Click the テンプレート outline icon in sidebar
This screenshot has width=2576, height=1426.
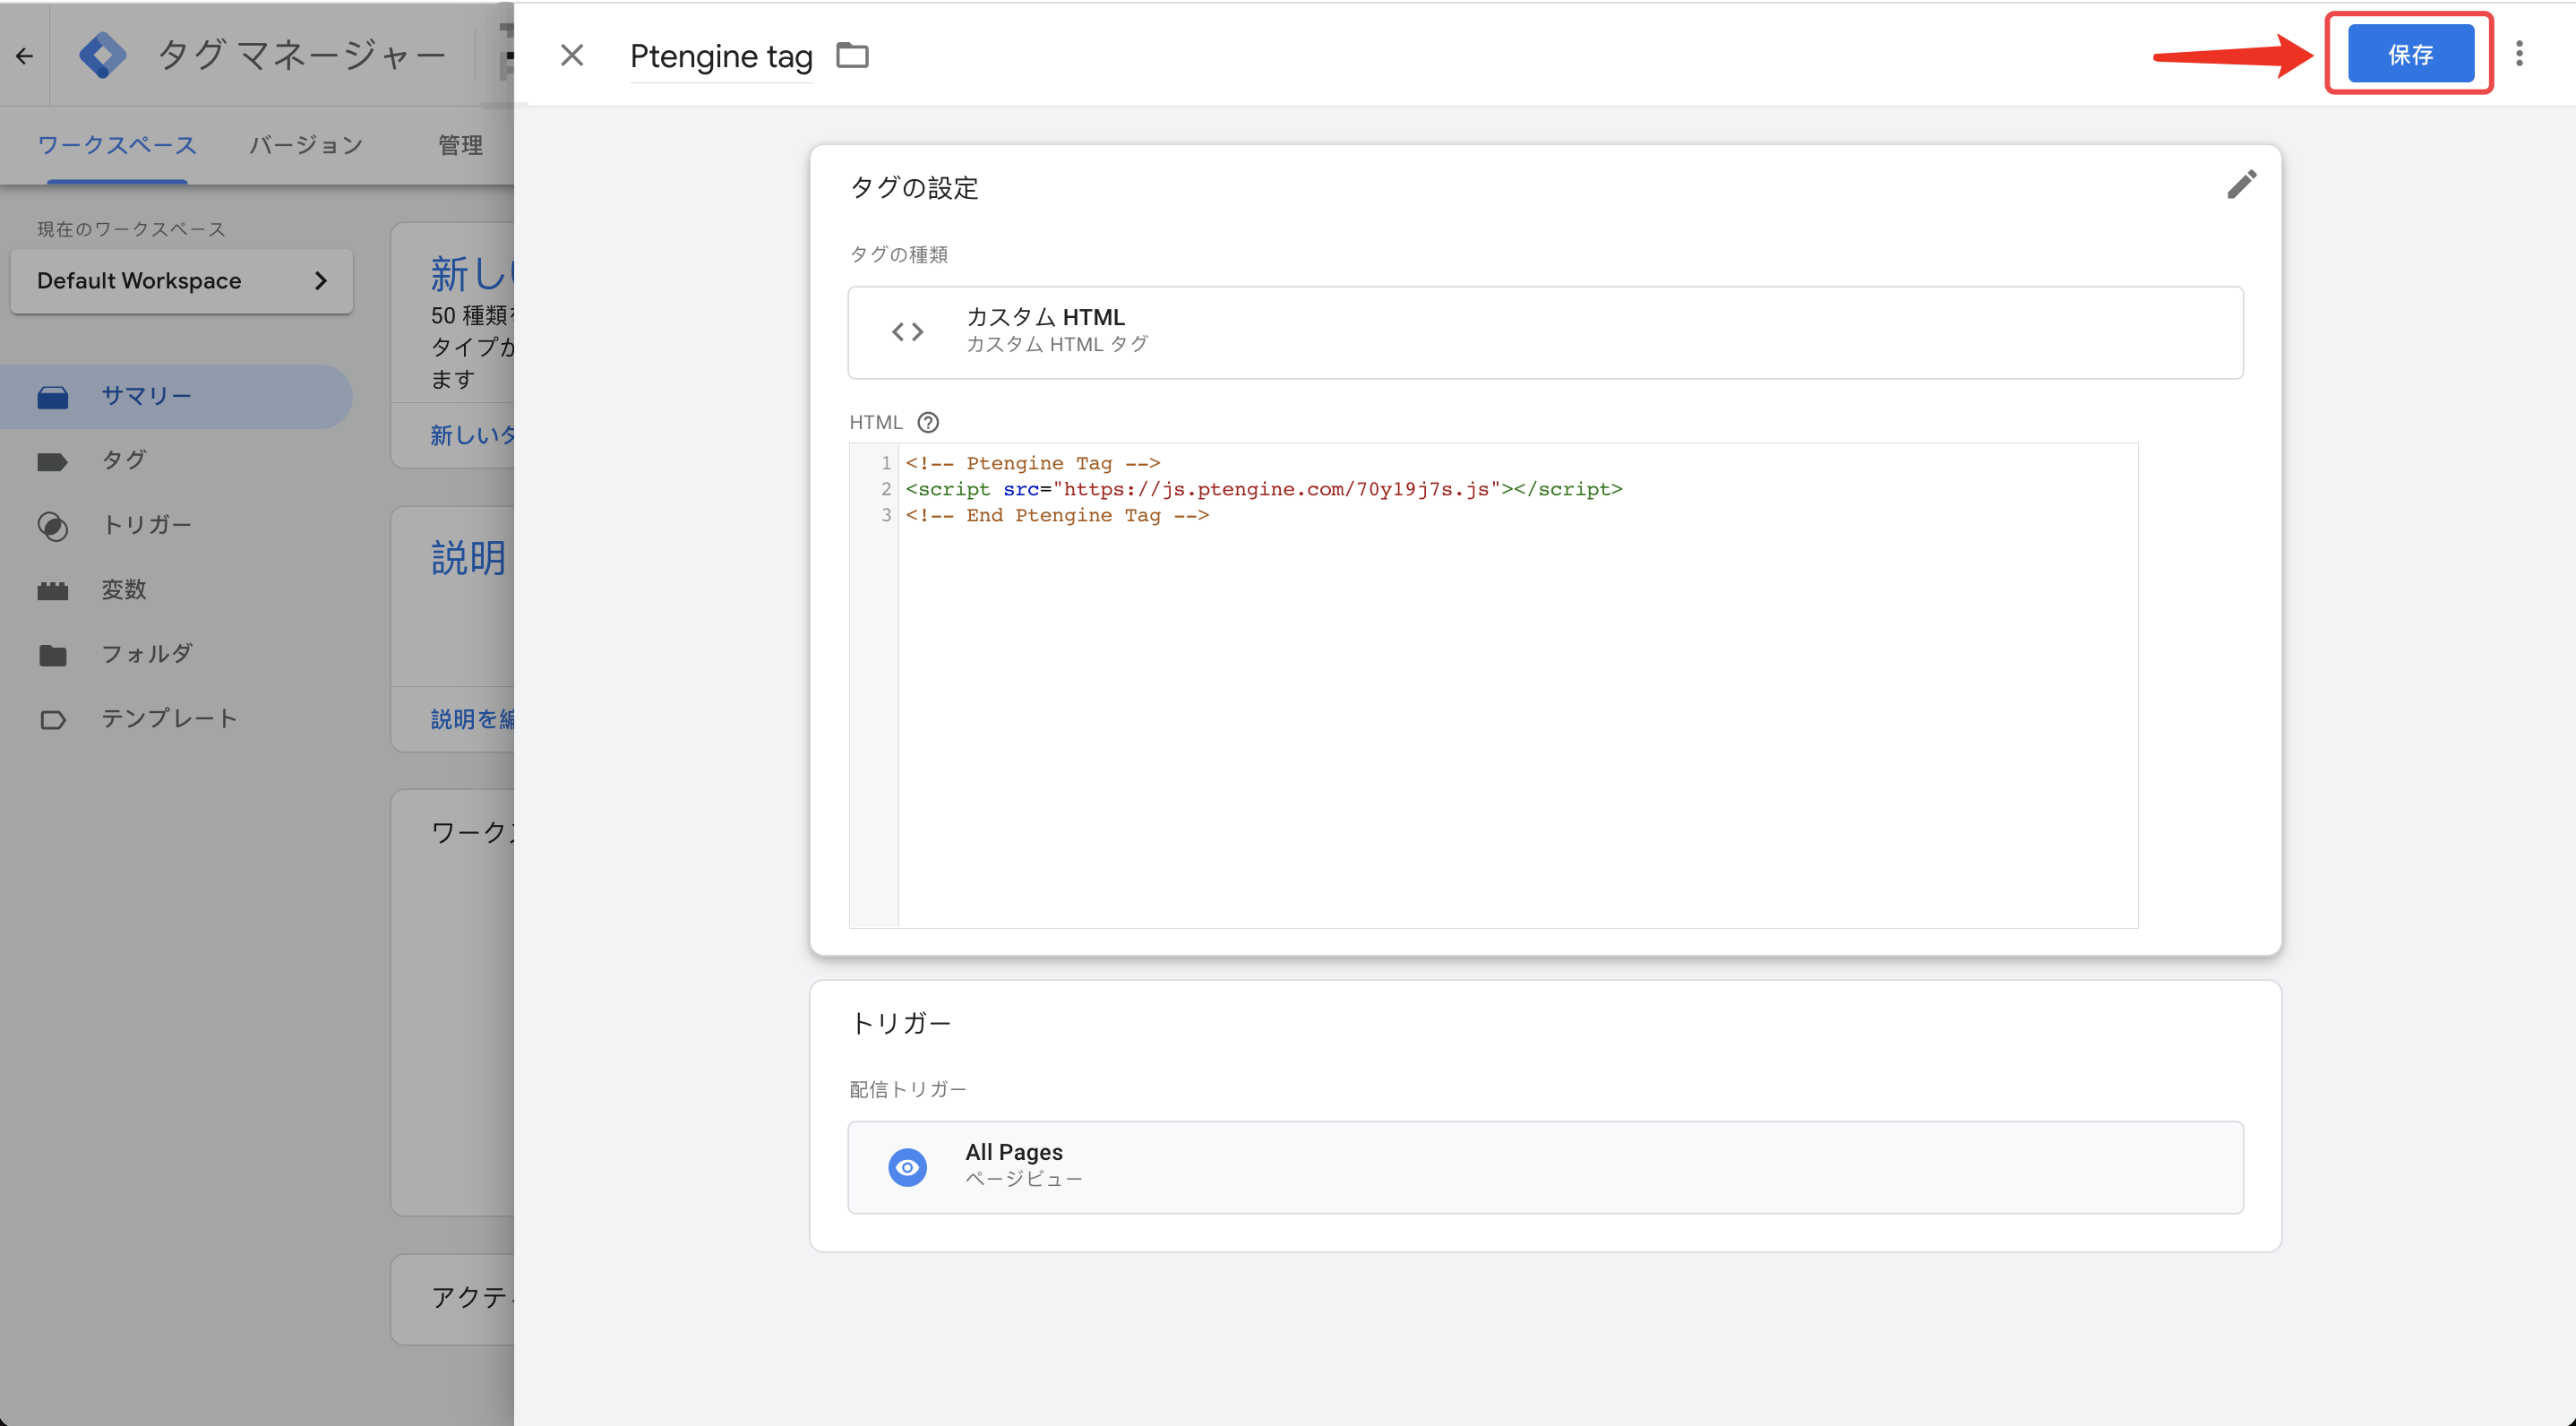[53, 720]
